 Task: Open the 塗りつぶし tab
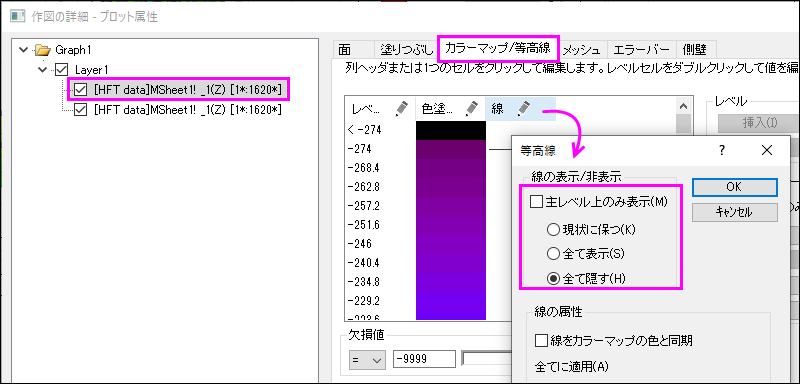click(406, 49)
